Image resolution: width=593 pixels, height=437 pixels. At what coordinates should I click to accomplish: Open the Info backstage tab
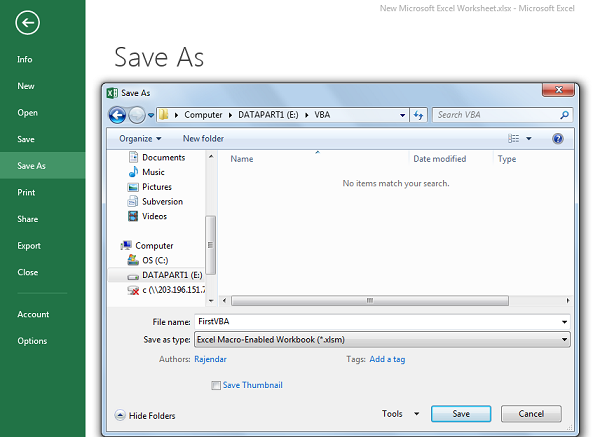coord(43,59)
